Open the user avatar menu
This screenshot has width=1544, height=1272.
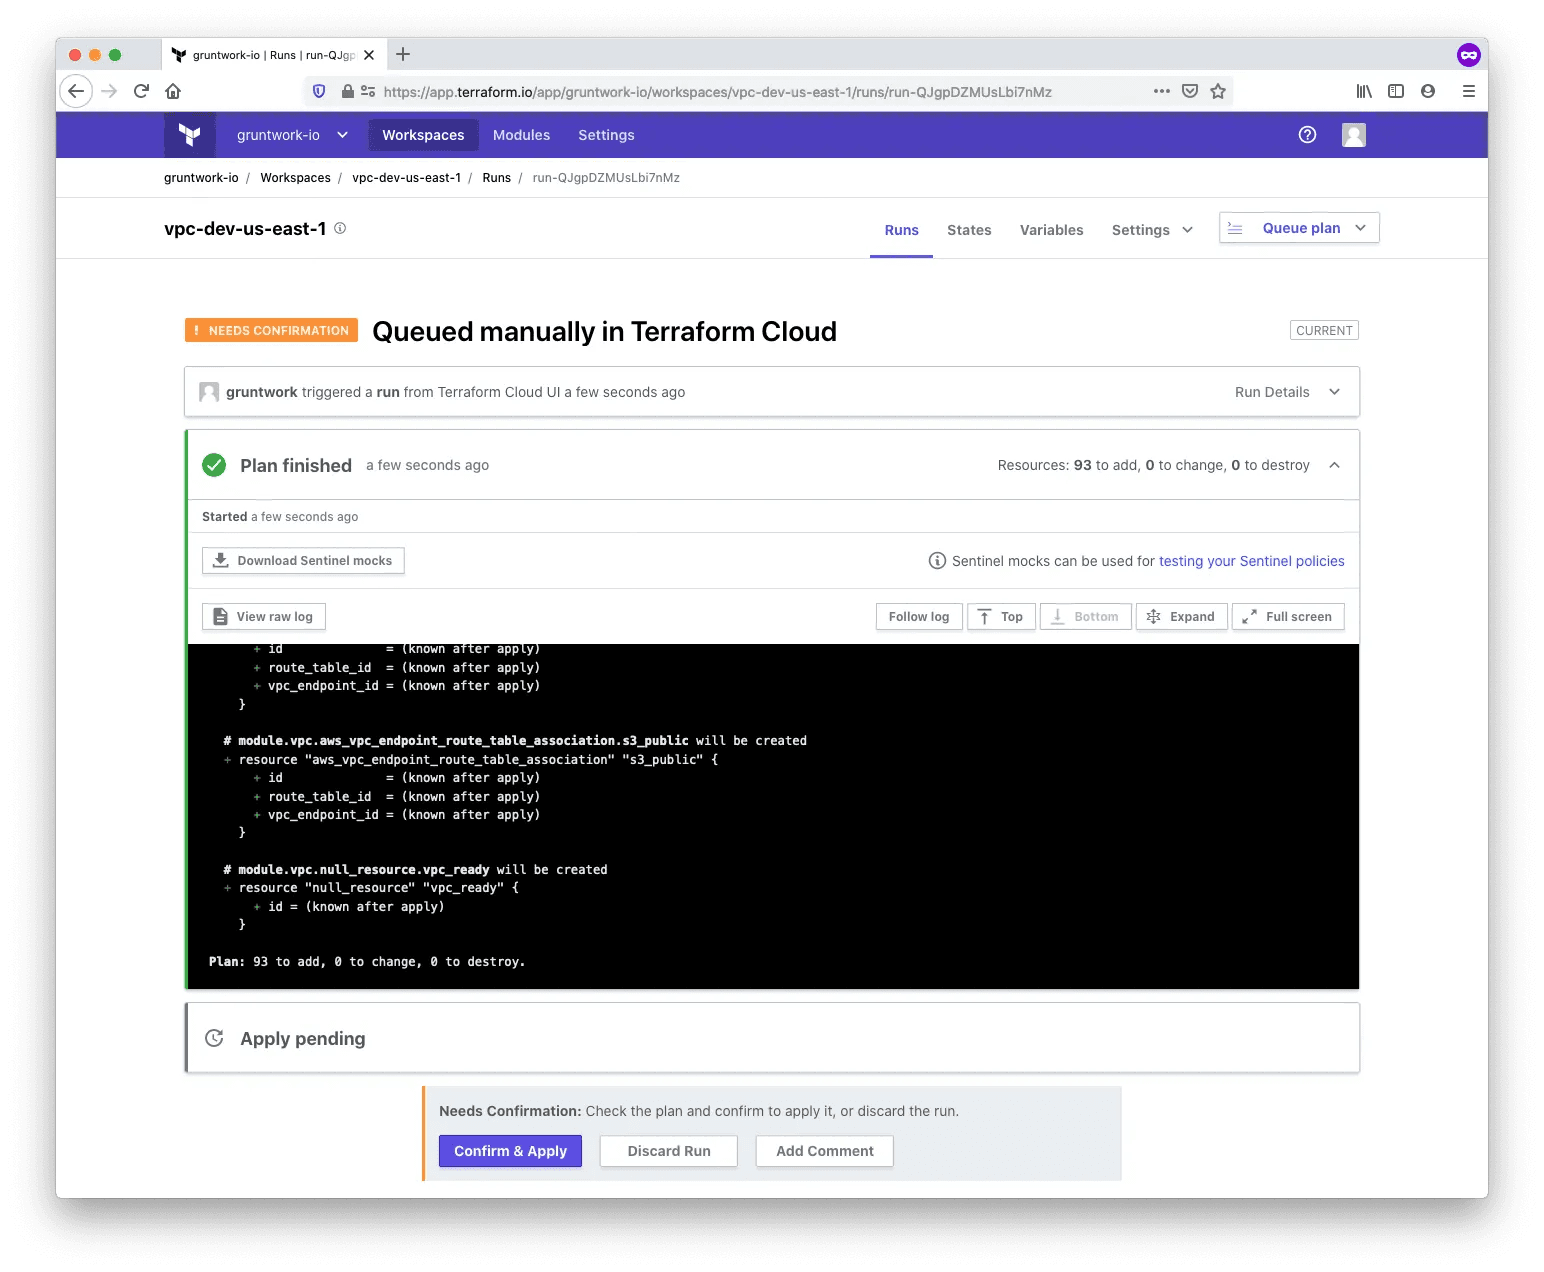coord(1354,135)
